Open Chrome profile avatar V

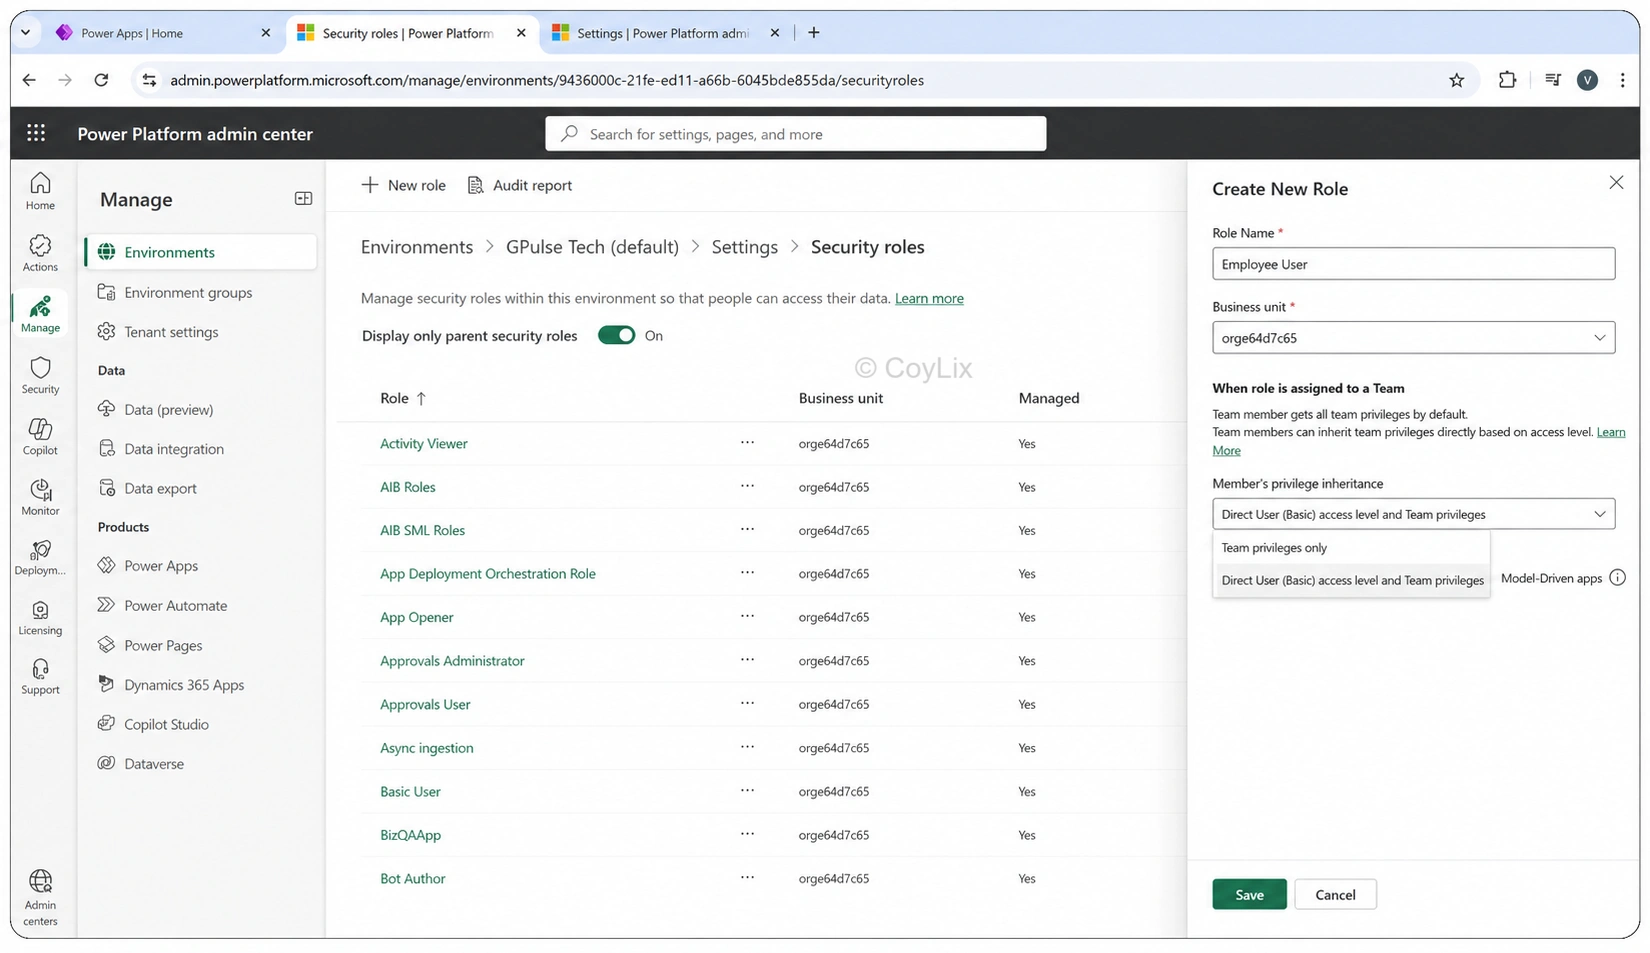pos(1587,80)
